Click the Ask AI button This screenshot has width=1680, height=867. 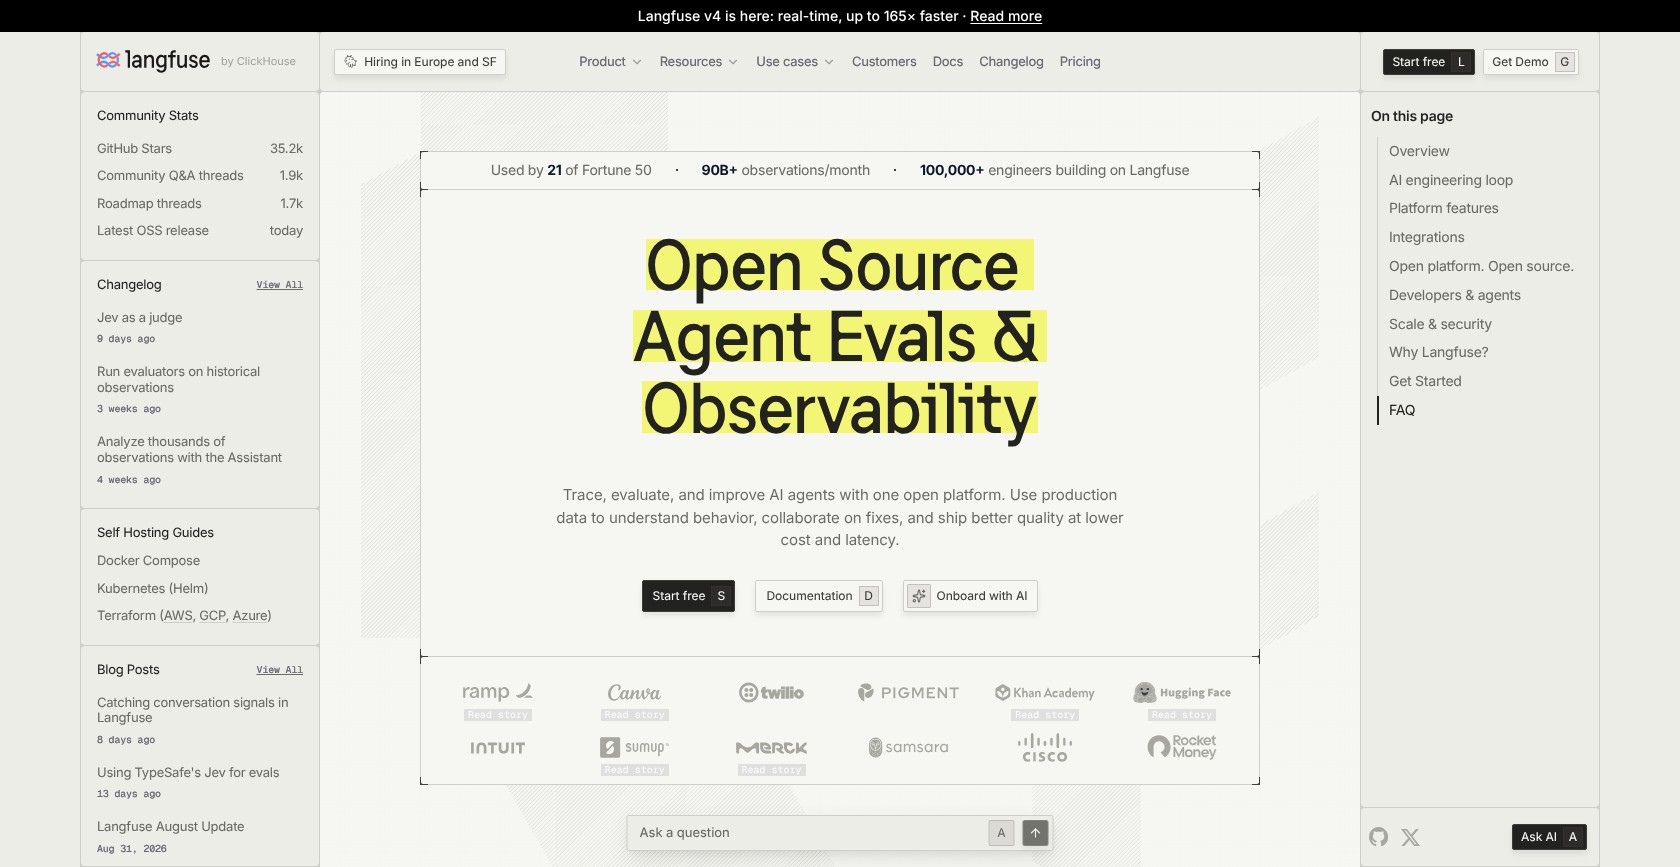pos(1549,837)
